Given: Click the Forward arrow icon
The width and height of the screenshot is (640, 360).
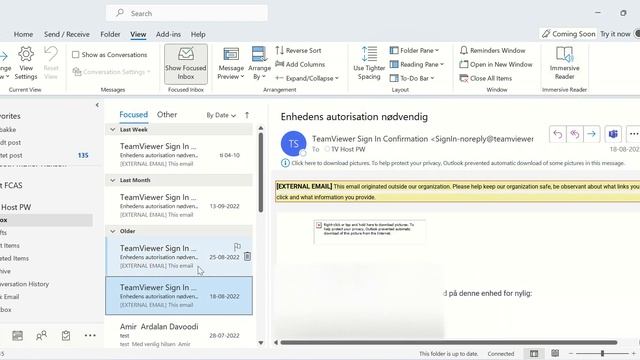Looking at the screenshot, I should point(591,134).
